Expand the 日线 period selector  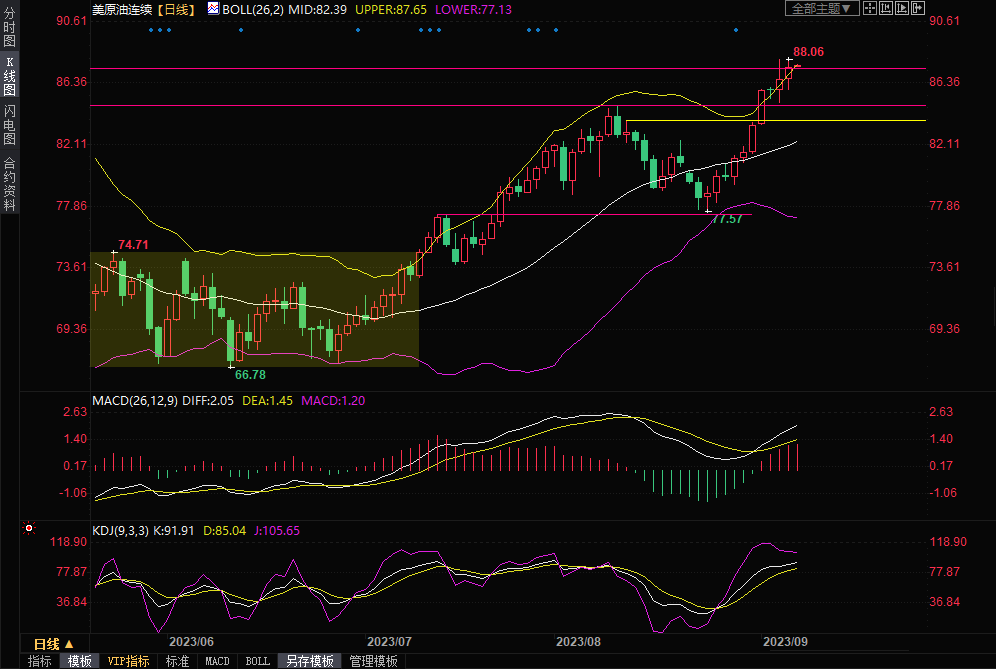coord(54,643)
